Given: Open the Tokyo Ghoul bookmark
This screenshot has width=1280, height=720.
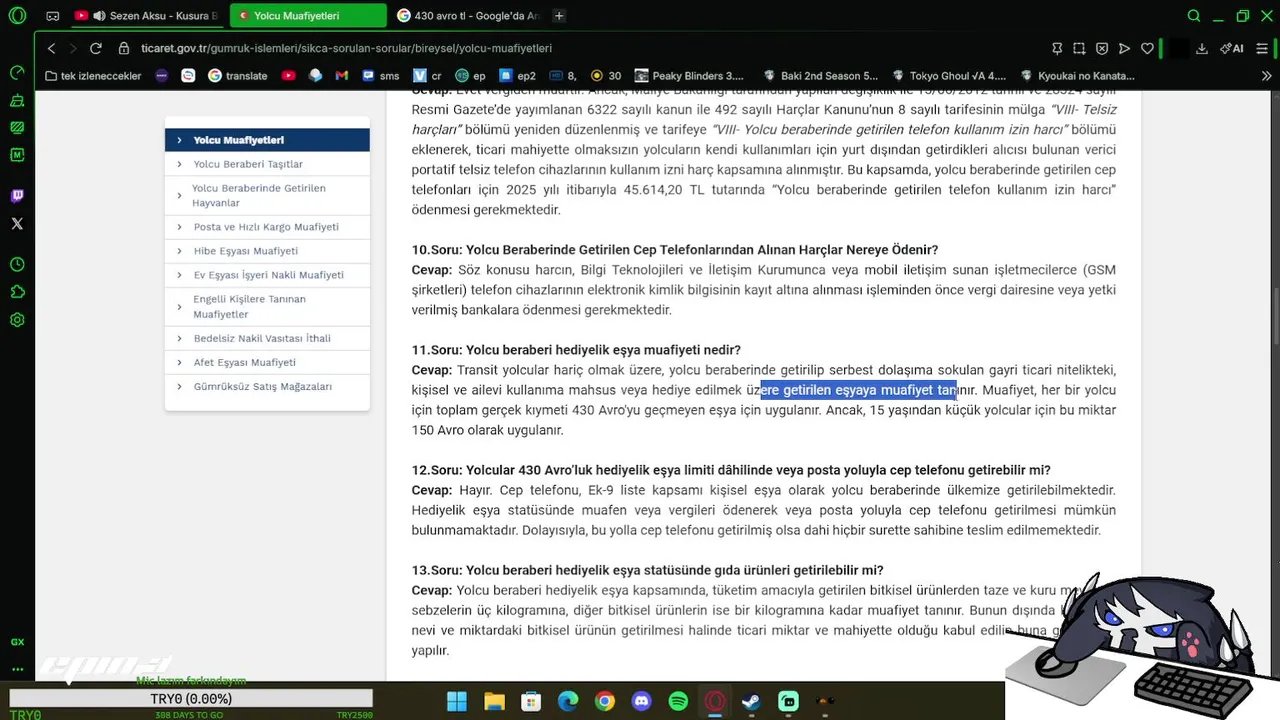Looking at the screenshot, I should tap(949, 76).
